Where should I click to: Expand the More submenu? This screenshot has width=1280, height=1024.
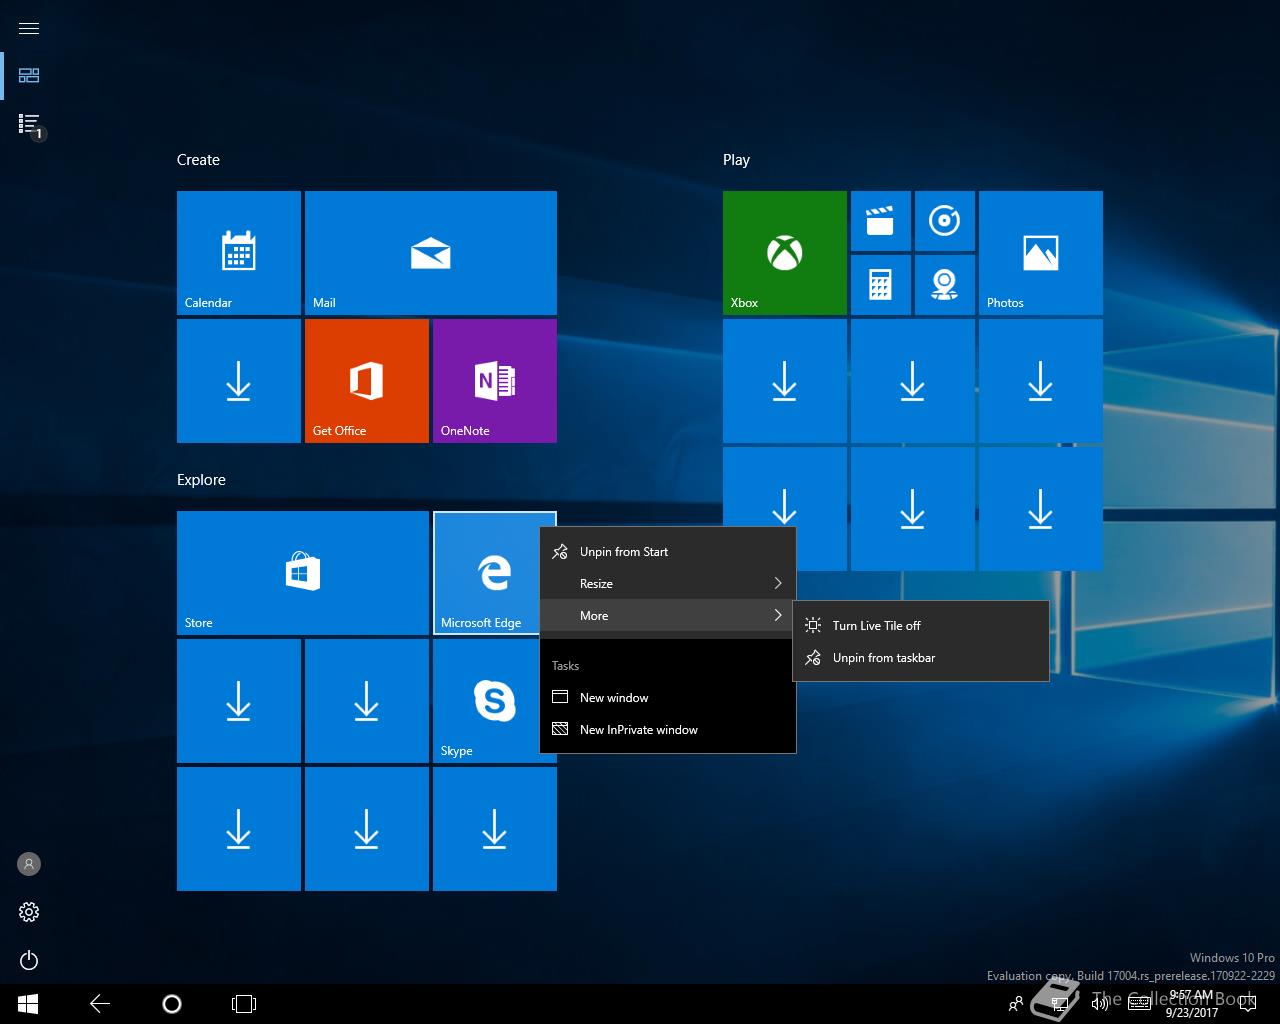click(x=668, y=616)
